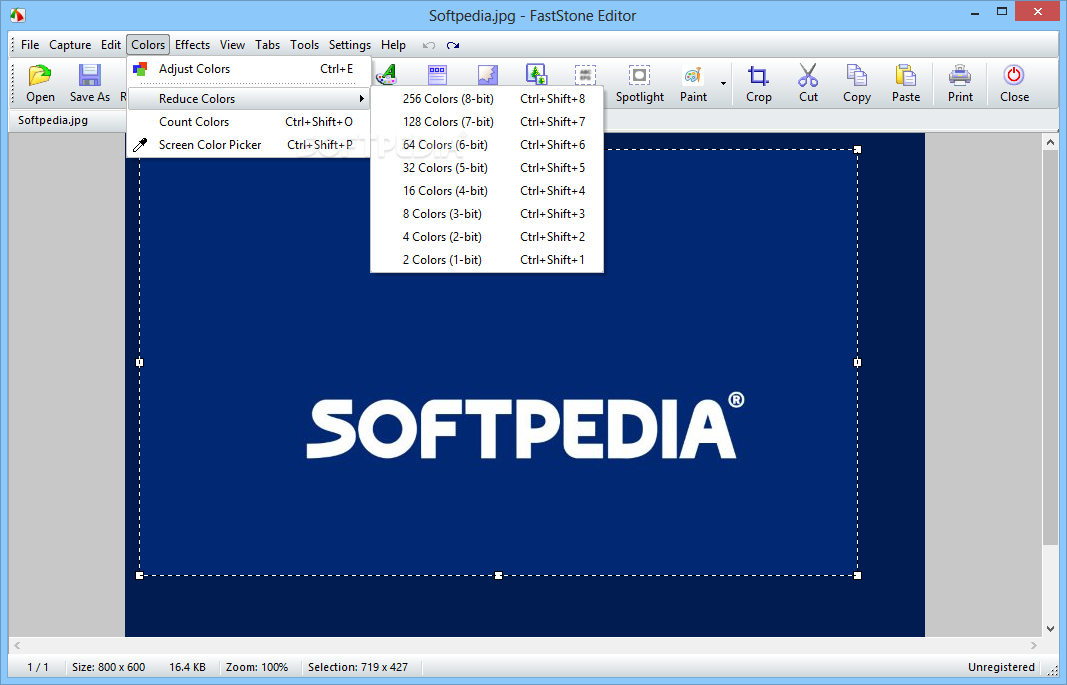Select 64 Colors (6-bit)
Viewport: 1067px width, 685px height.
[487, 145]
